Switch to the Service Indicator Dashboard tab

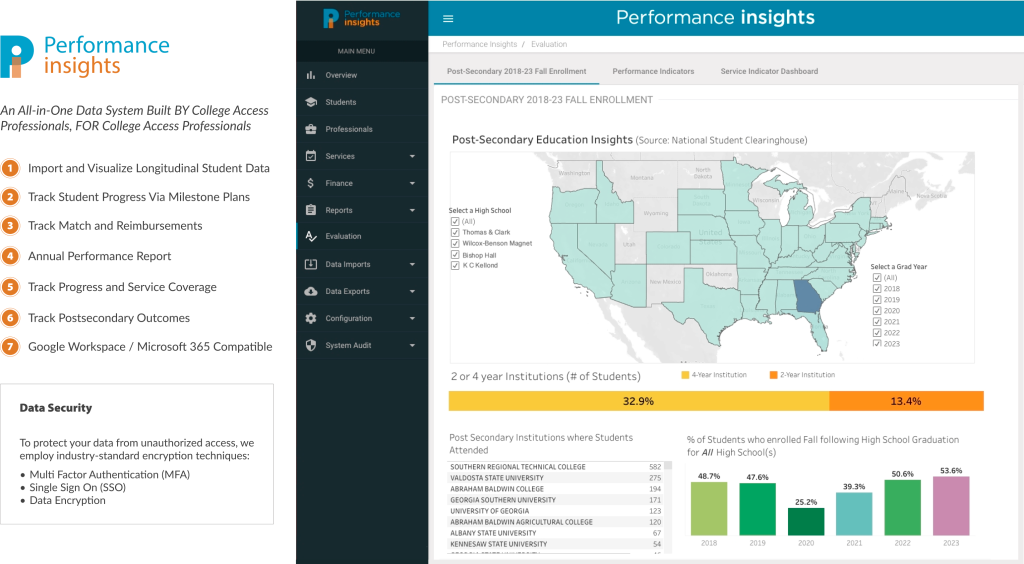pos(769,71)
